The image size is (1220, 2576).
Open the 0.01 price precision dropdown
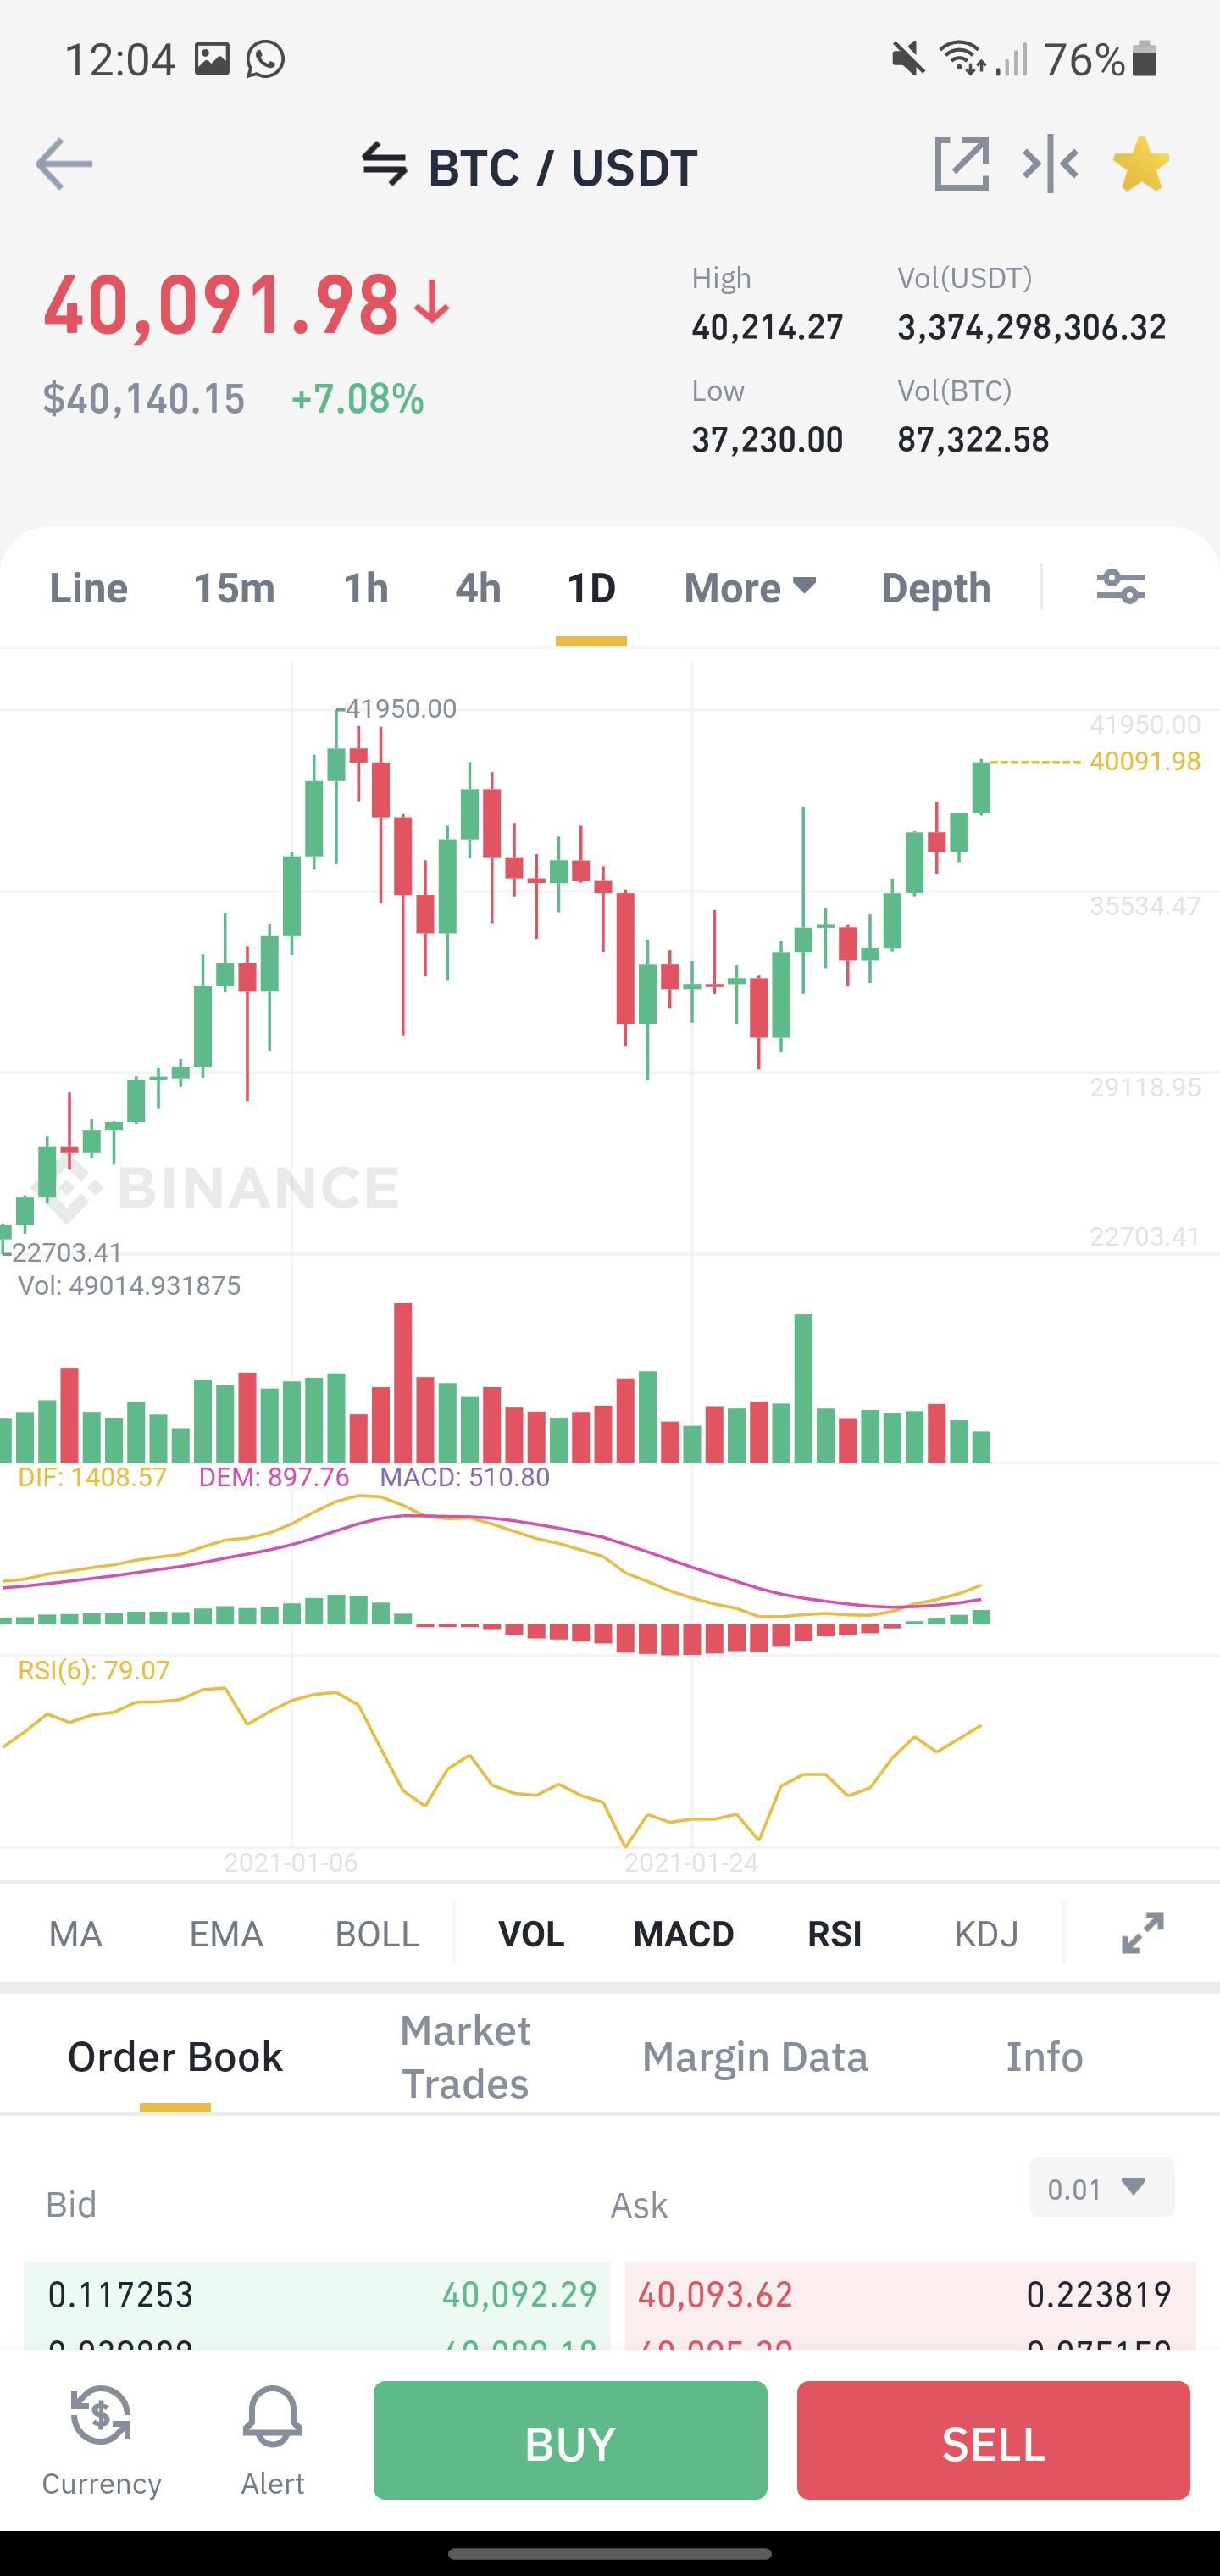(x=1101, y=2189)
